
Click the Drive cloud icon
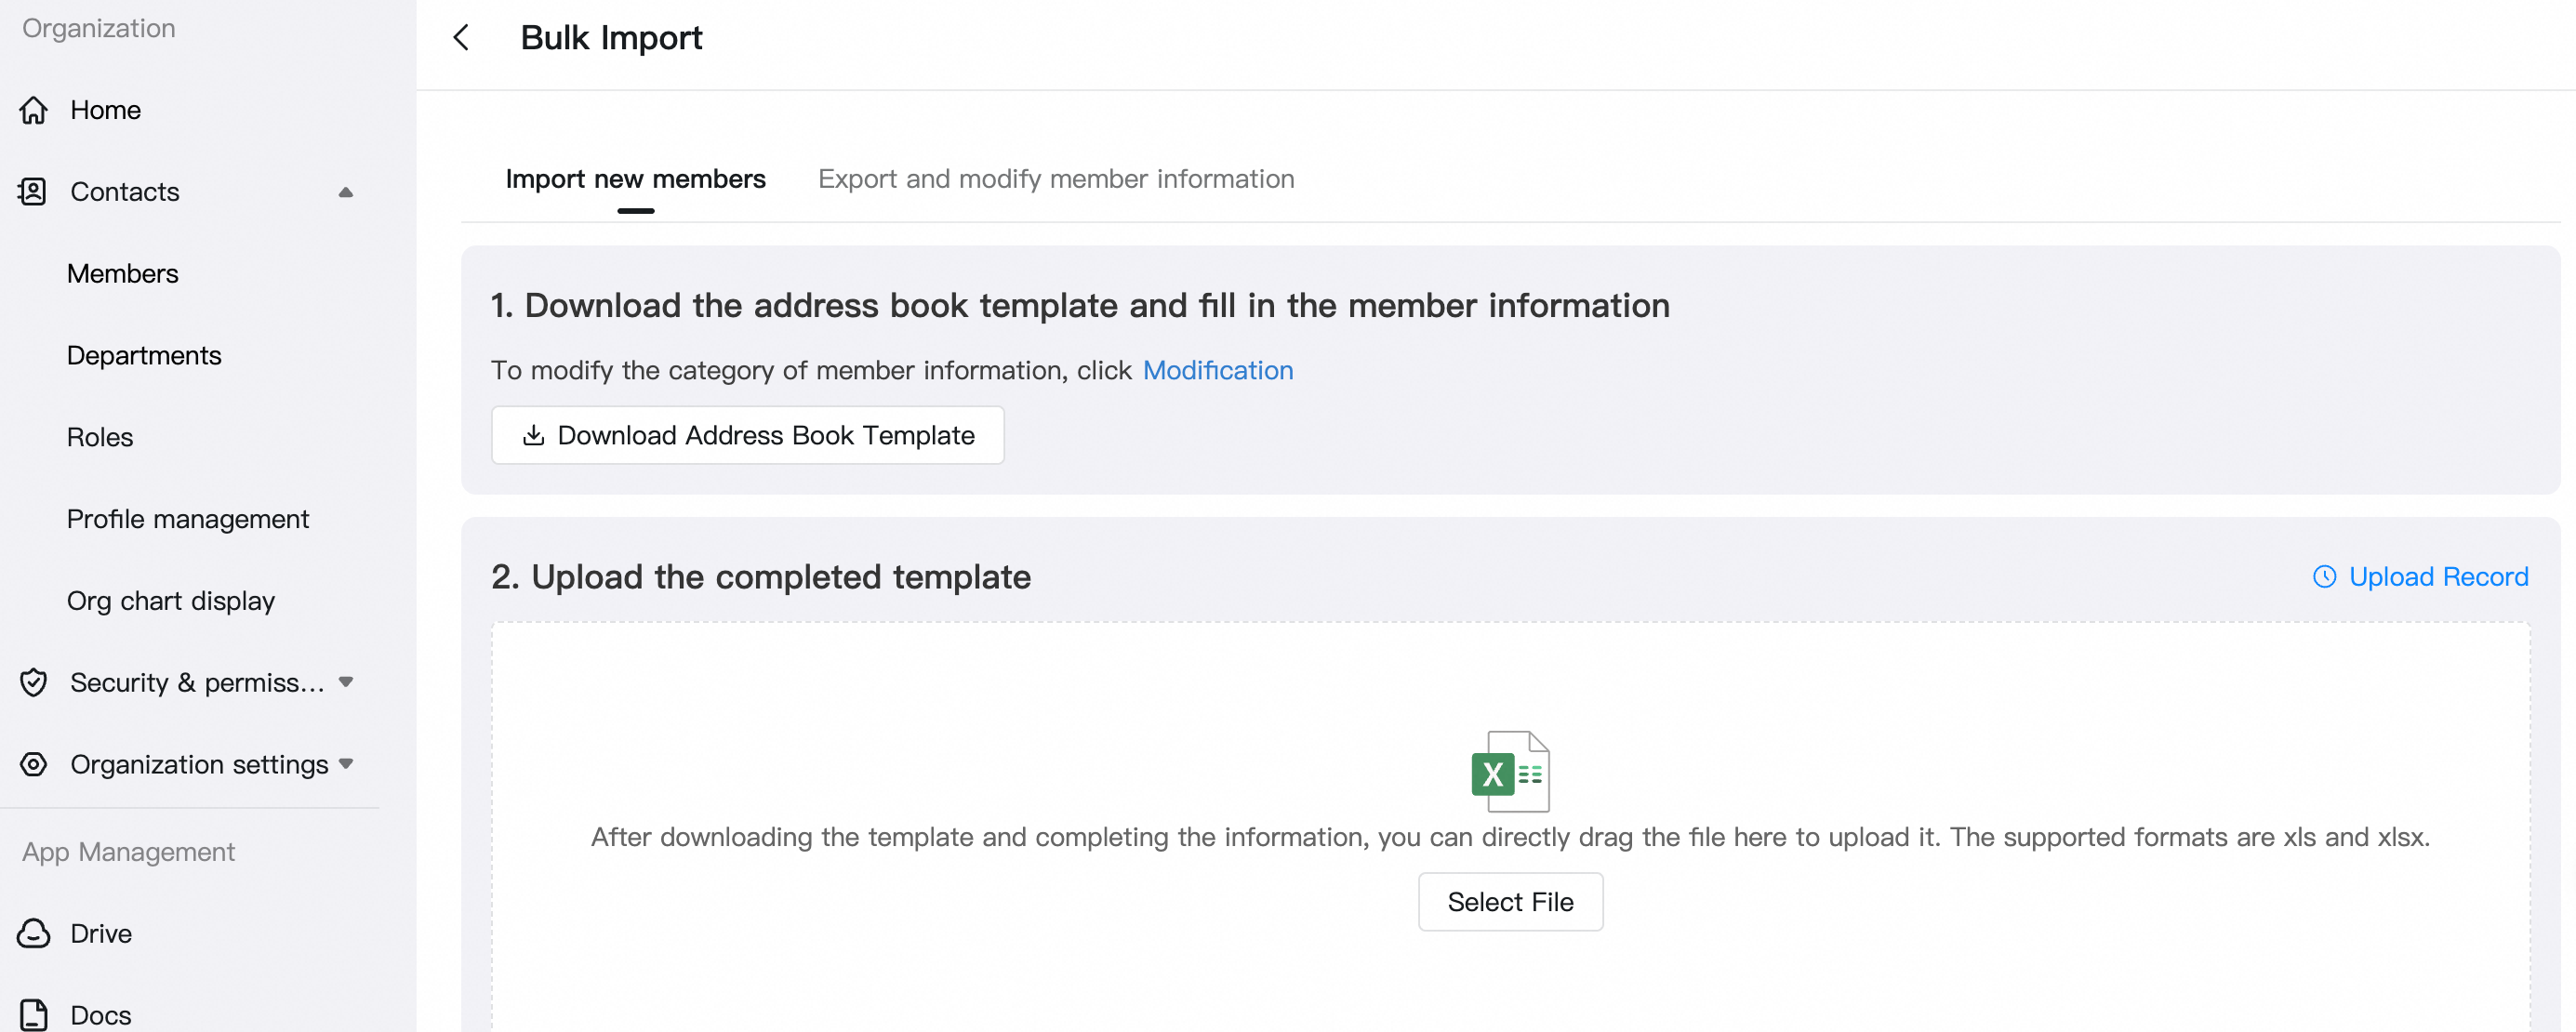coord(34,933)
